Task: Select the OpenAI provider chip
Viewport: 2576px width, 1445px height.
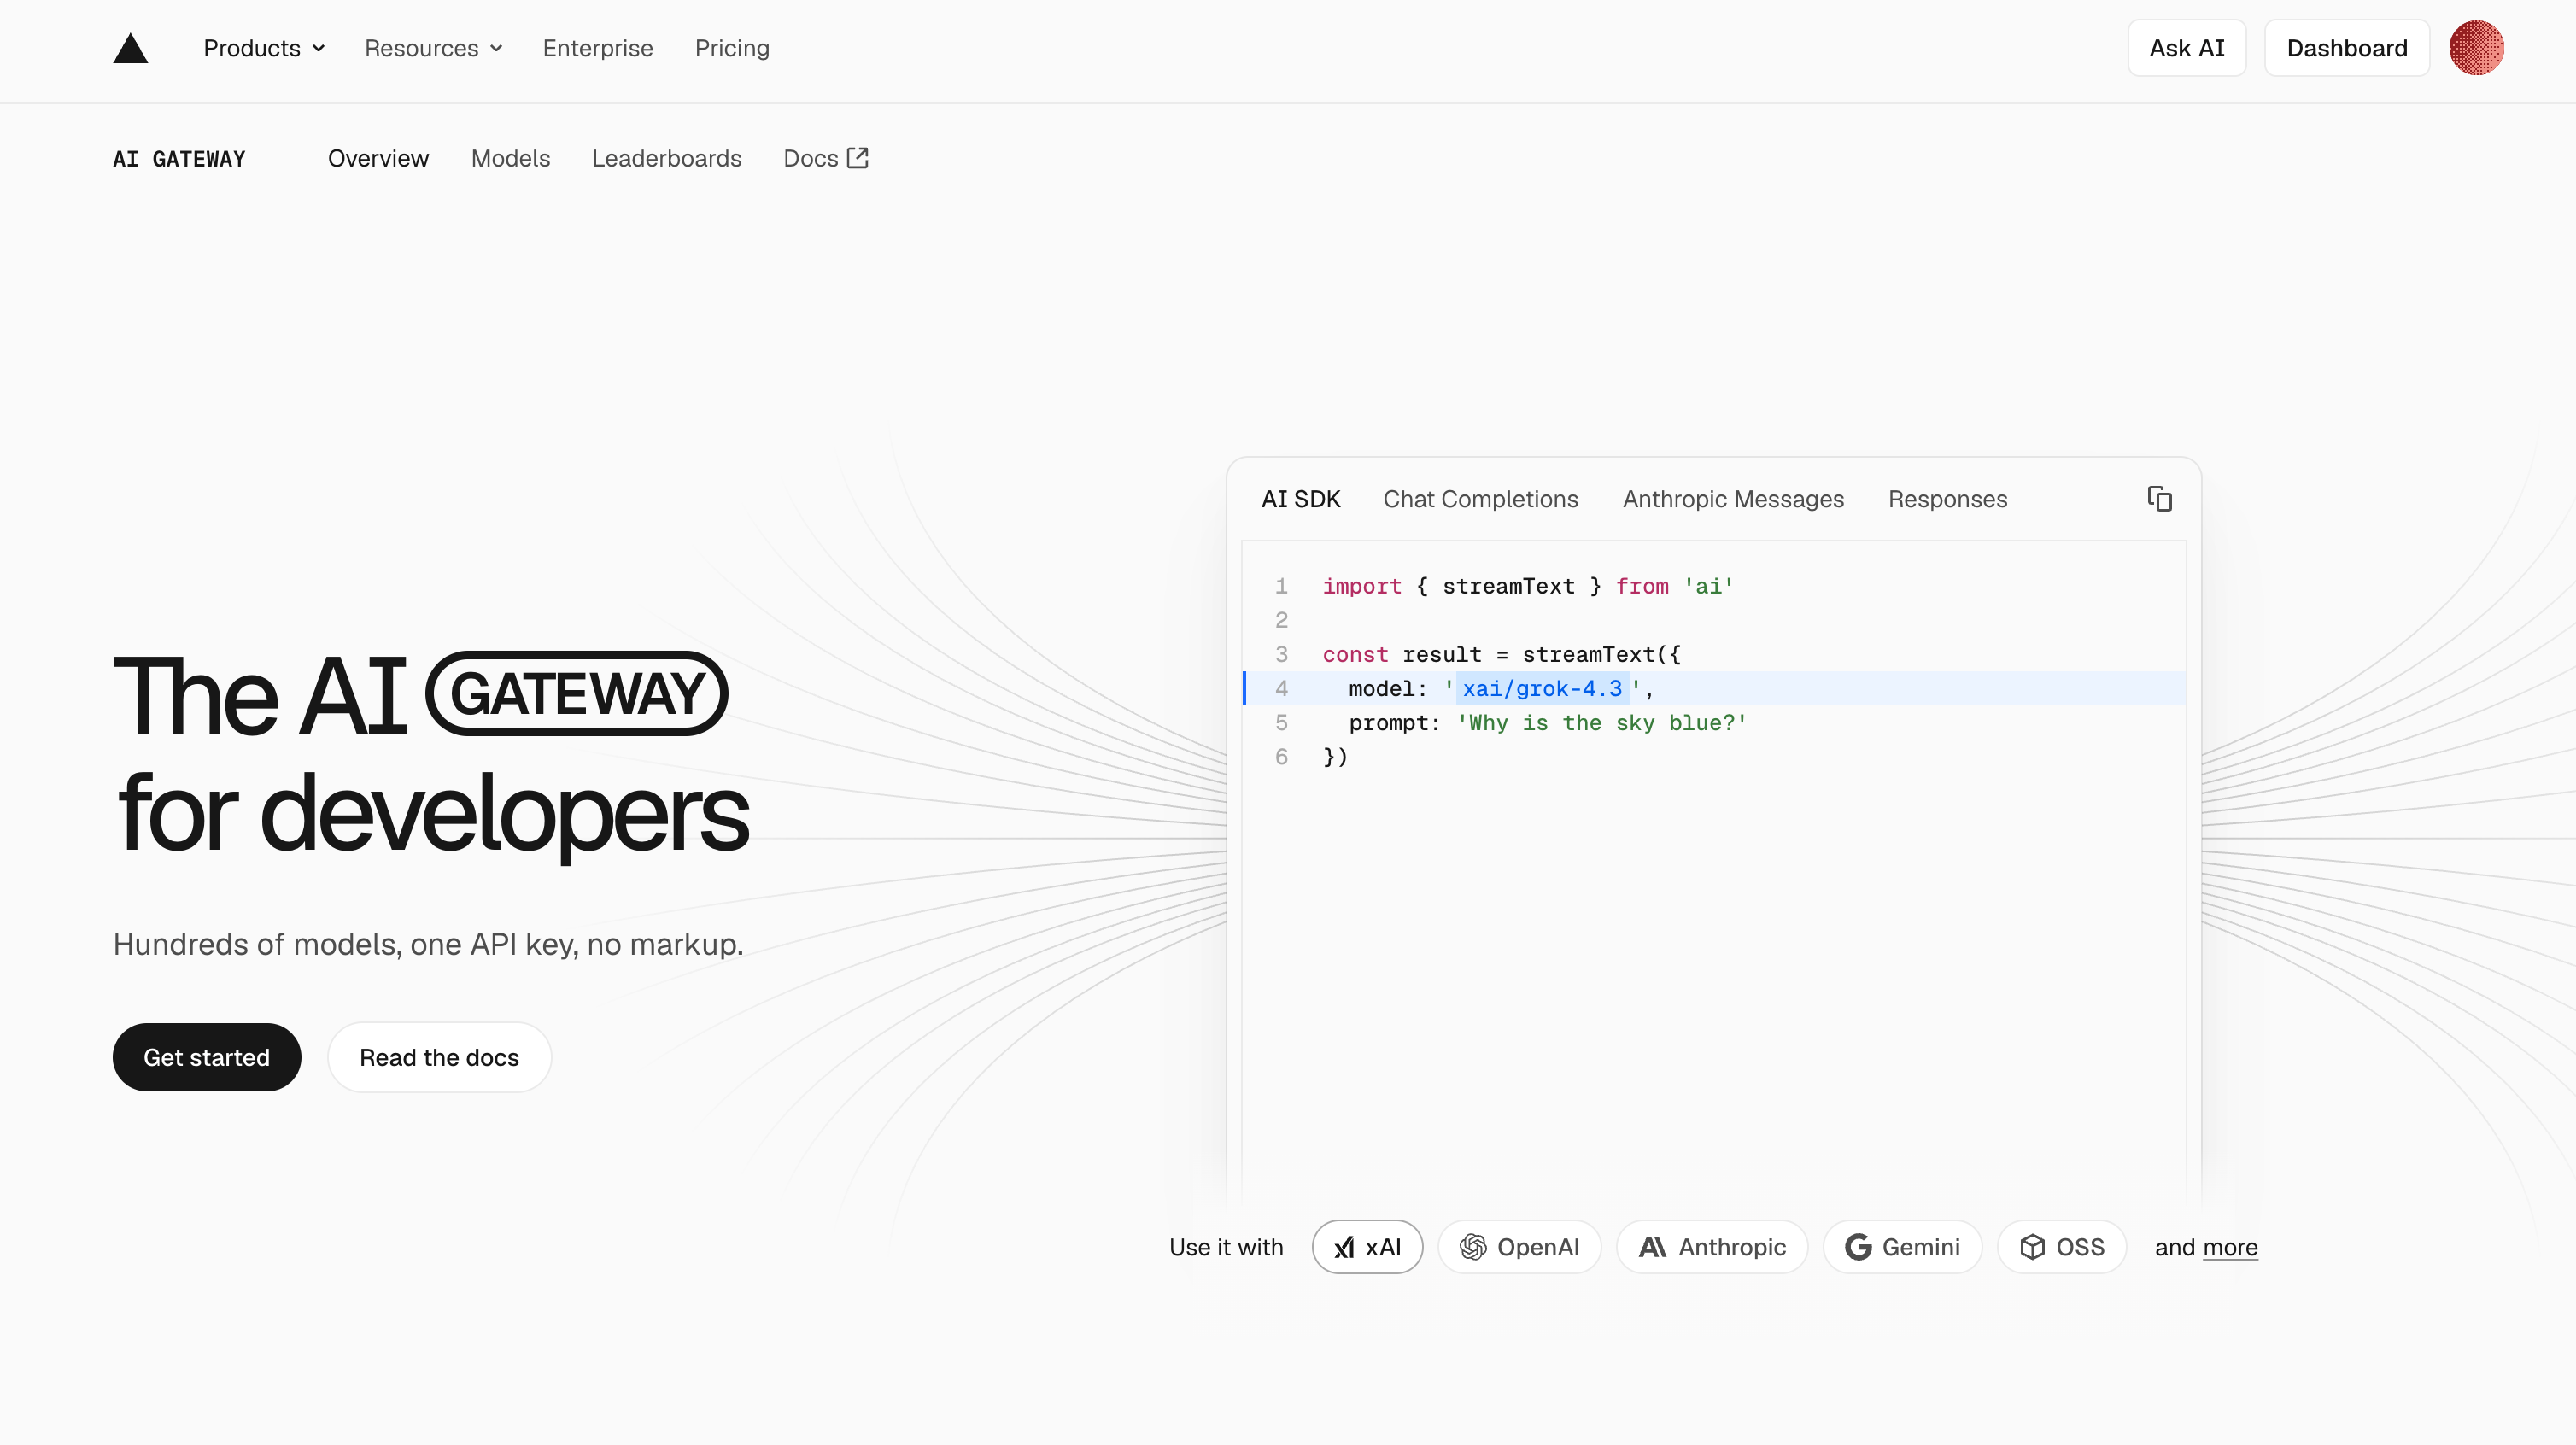Action: point(1519,1247)
